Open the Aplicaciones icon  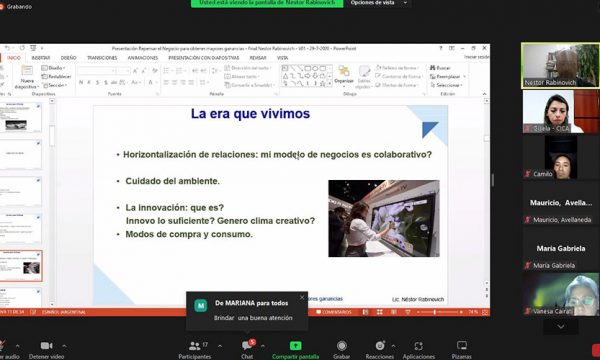click(x=418, y=346)
